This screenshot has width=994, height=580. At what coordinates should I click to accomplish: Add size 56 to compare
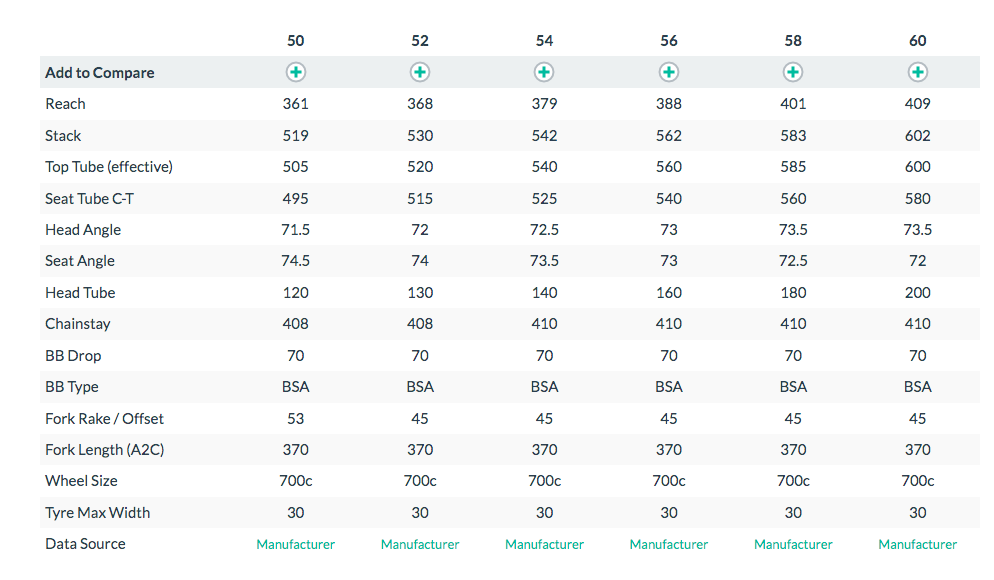tap(669, 72)
